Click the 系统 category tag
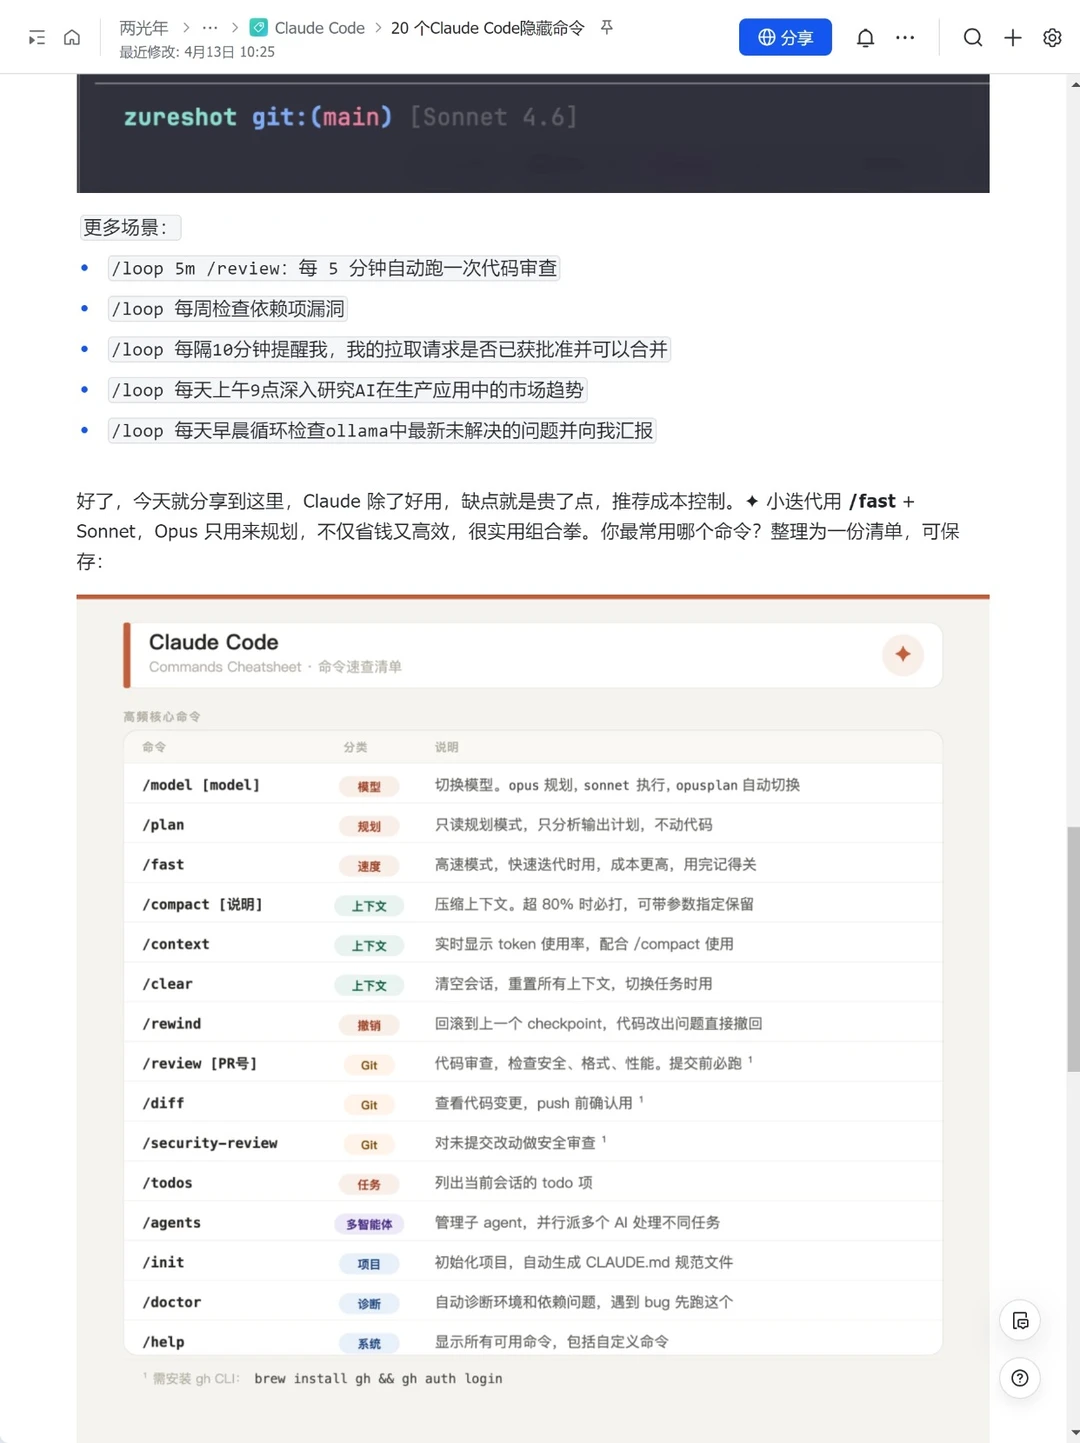 369,1344
